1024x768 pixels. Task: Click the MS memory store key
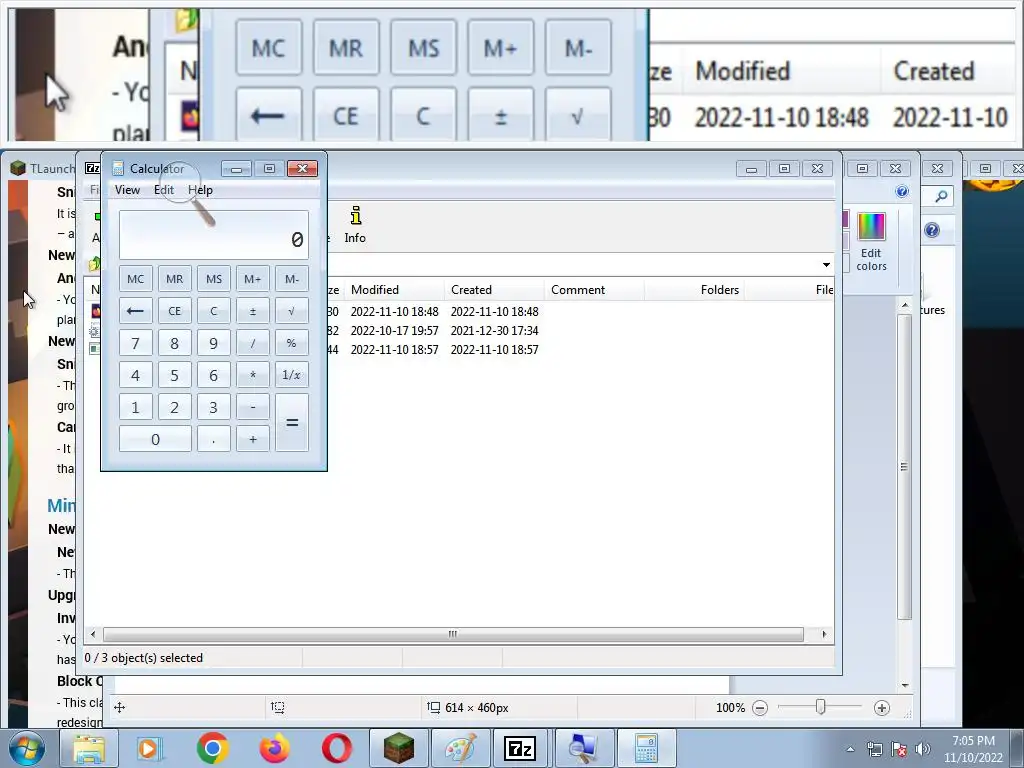(214, 279)
